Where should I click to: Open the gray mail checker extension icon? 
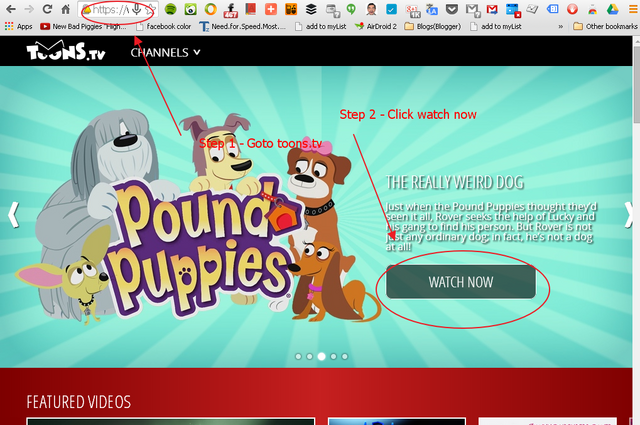[472, 10]
